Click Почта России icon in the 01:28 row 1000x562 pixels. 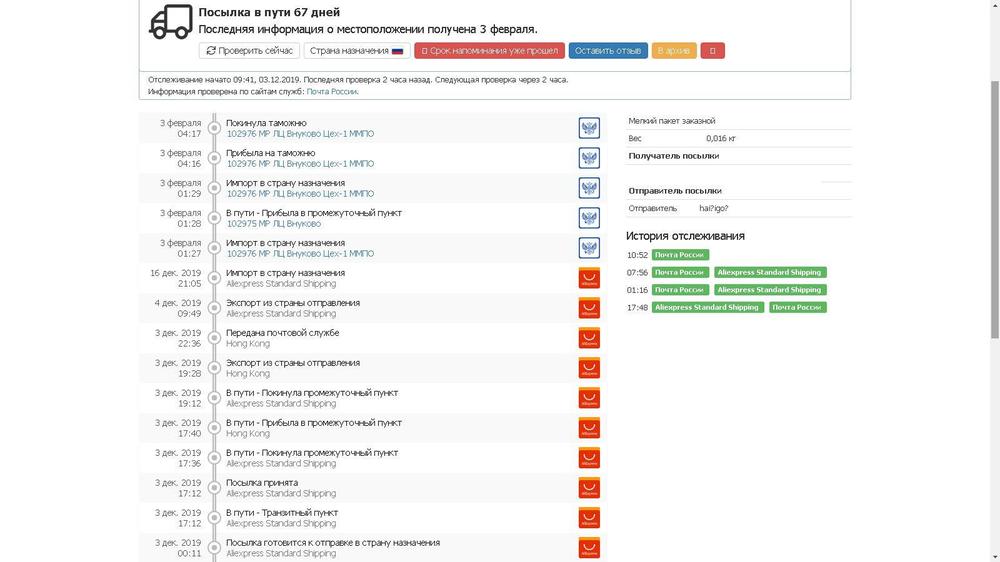click(x=589, y=218)
